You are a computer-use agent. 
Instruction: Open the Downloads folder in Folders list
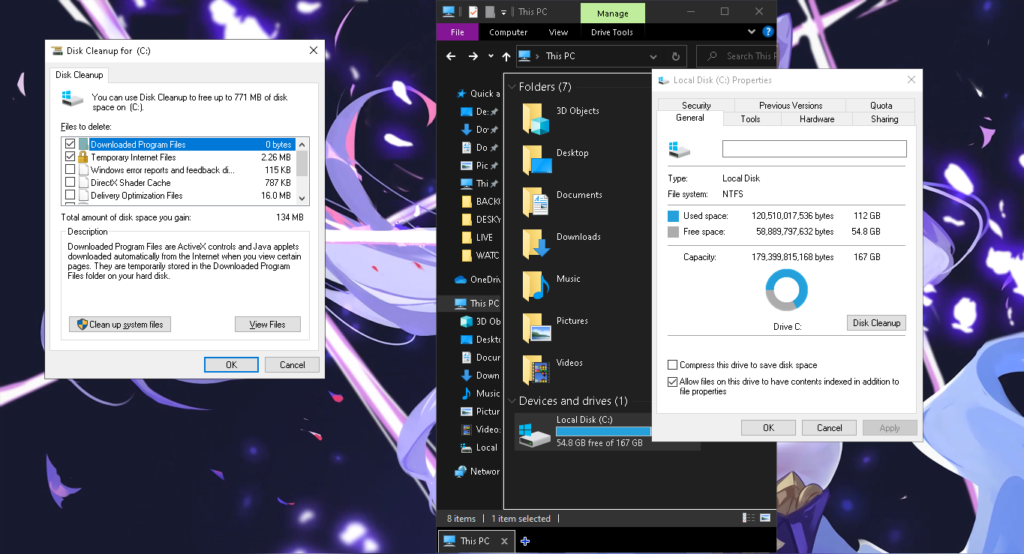pyautogui.click(x=536, y=244)
